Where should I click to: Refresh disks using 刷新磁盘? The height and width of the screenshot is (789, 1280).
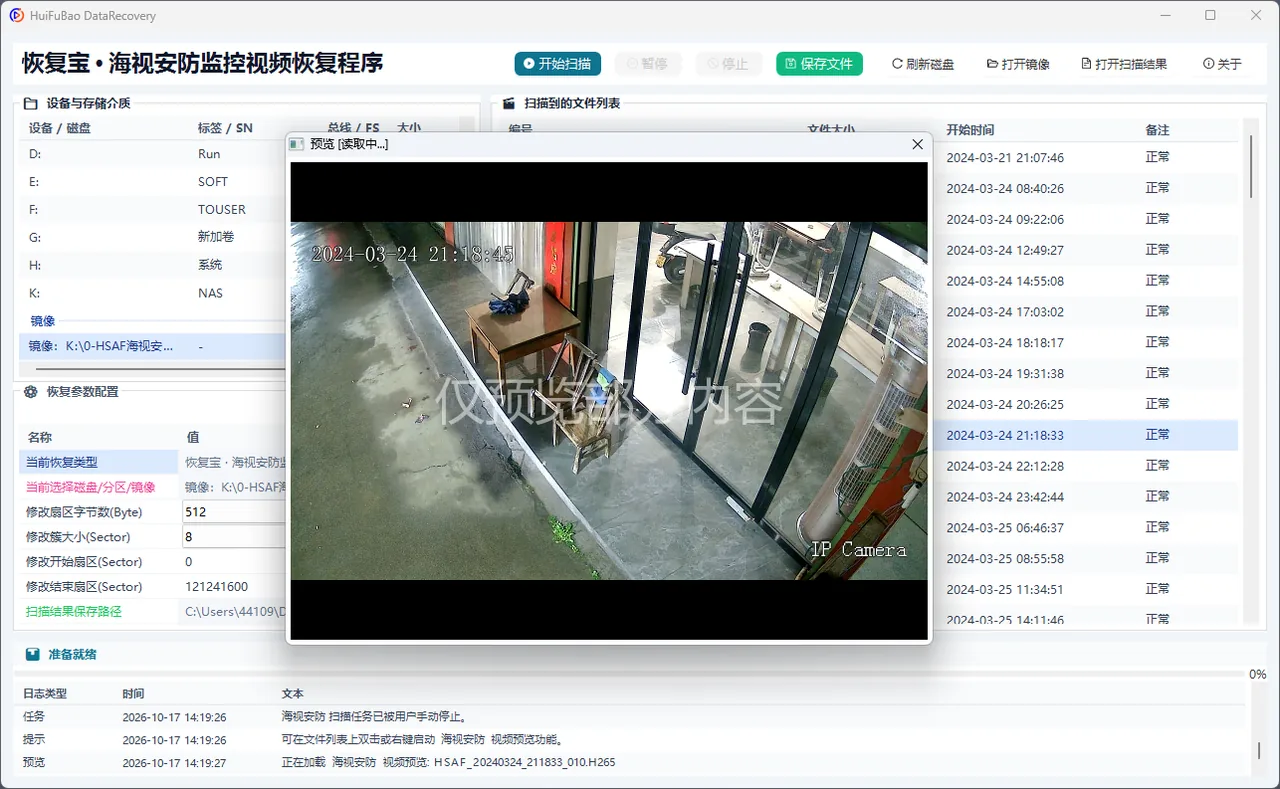(923, 64)
